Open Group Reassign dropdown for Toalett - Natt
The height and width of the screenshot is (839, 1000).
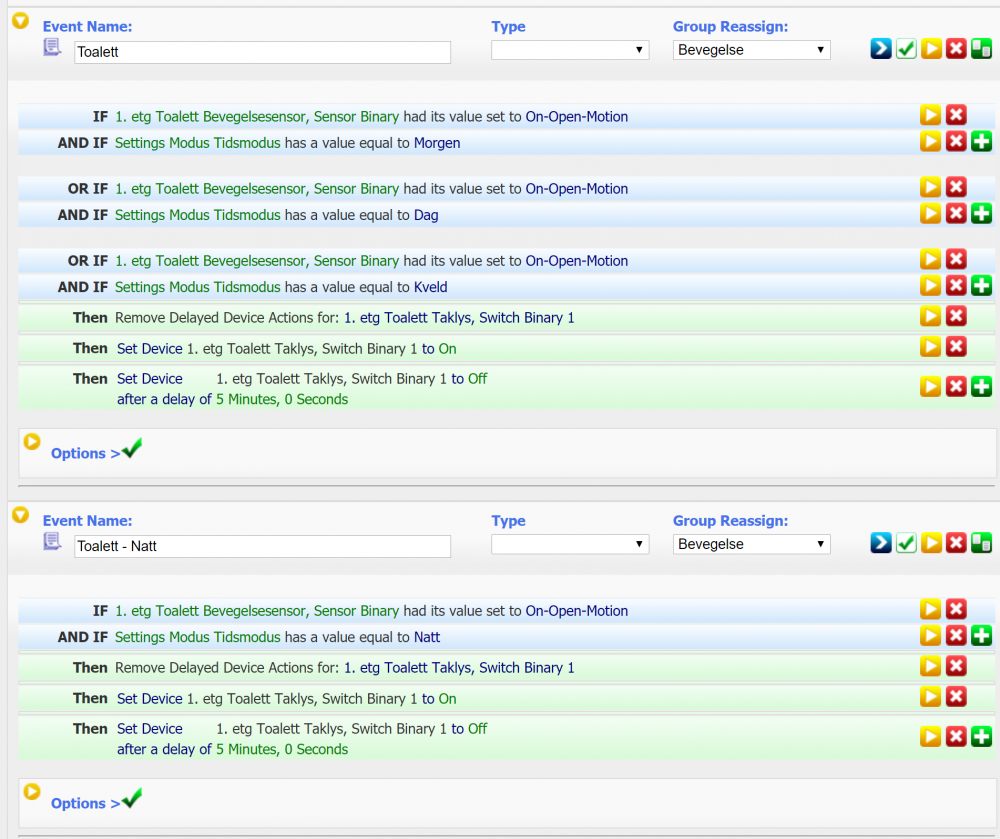click(x=751, y=544)
